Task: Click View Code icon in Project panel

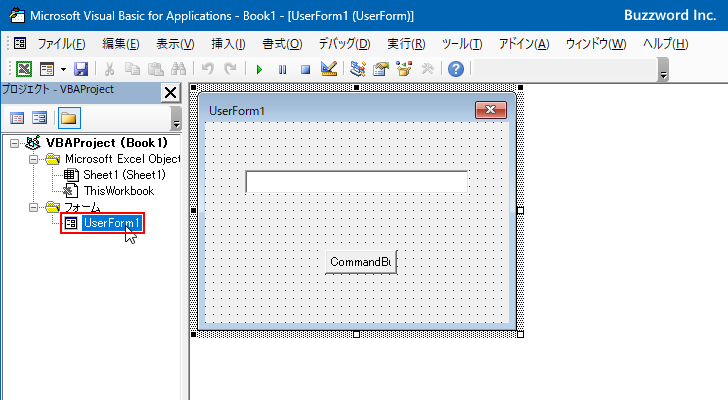Action: [17, 118]
